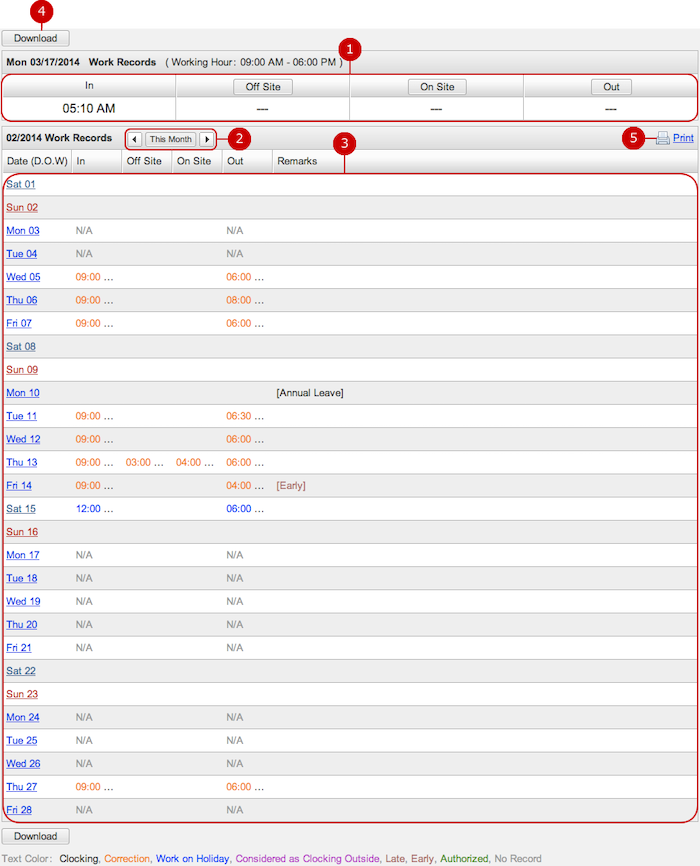Open Mon 10 date link

pos(23,393)
